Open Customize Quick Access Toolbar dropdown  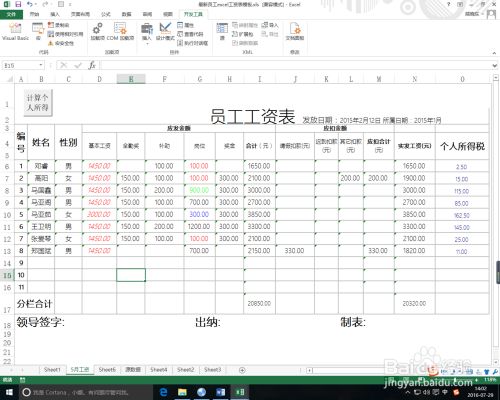tap(70, 4)
